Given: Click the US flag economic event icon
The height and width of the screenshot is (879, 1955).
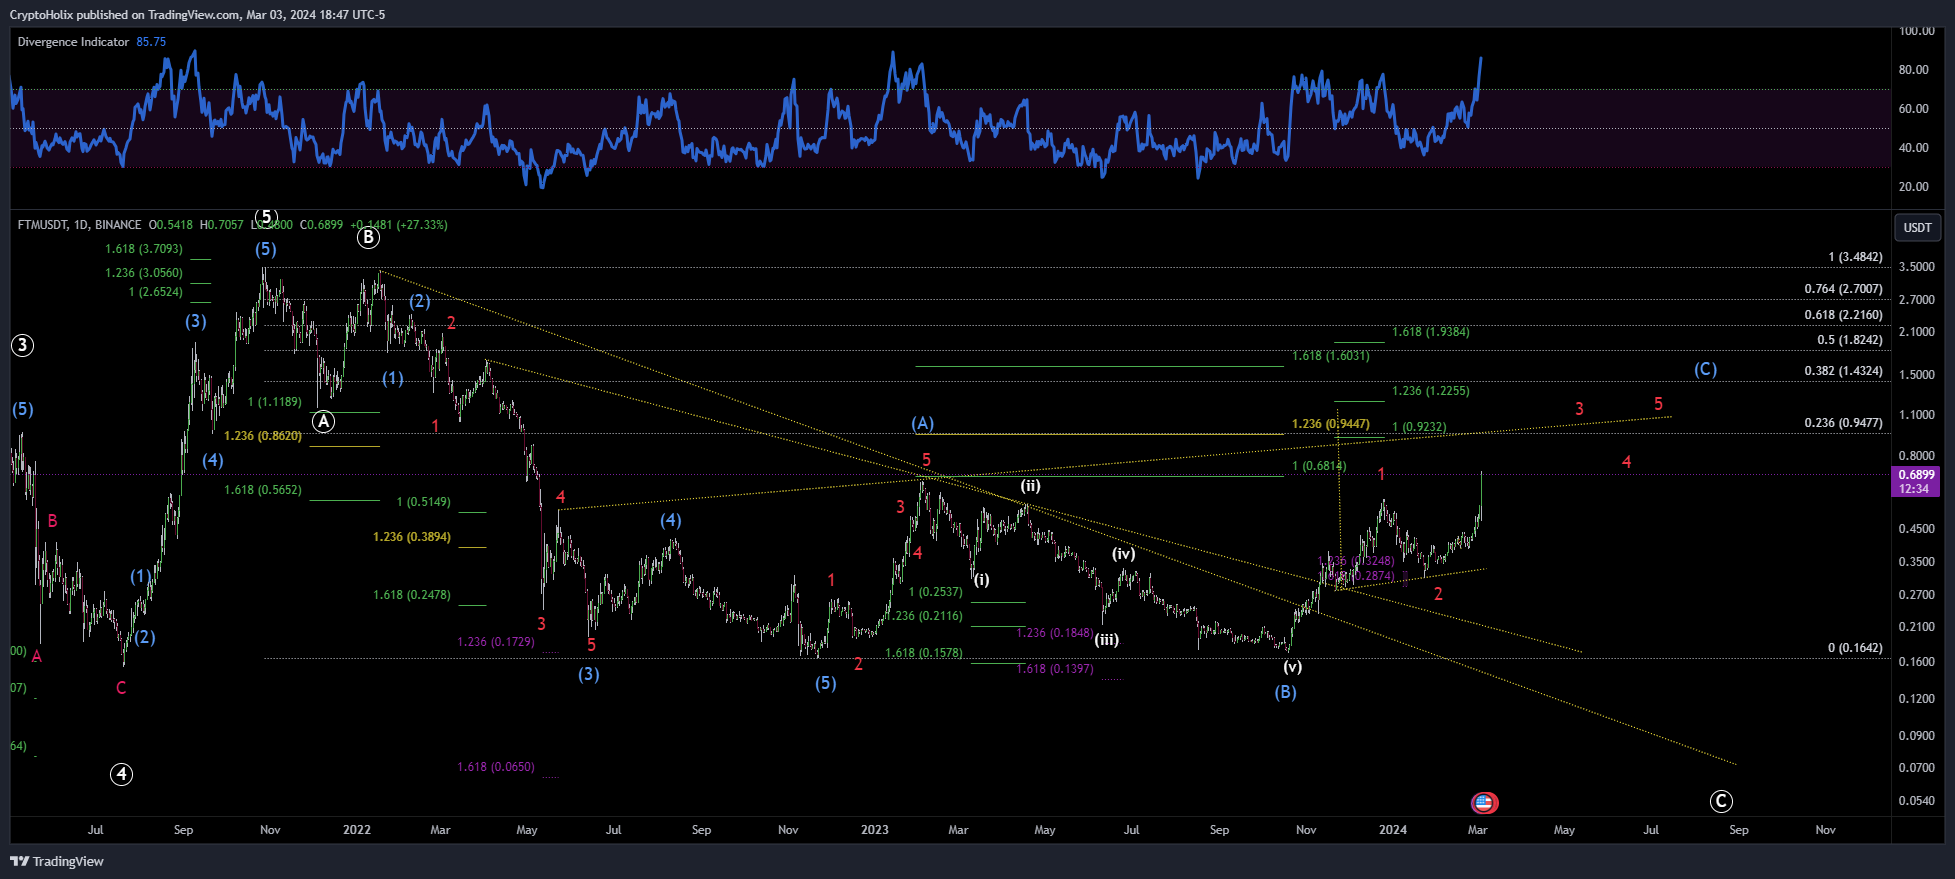Looking at the screenshot, I should [1484, 802].
